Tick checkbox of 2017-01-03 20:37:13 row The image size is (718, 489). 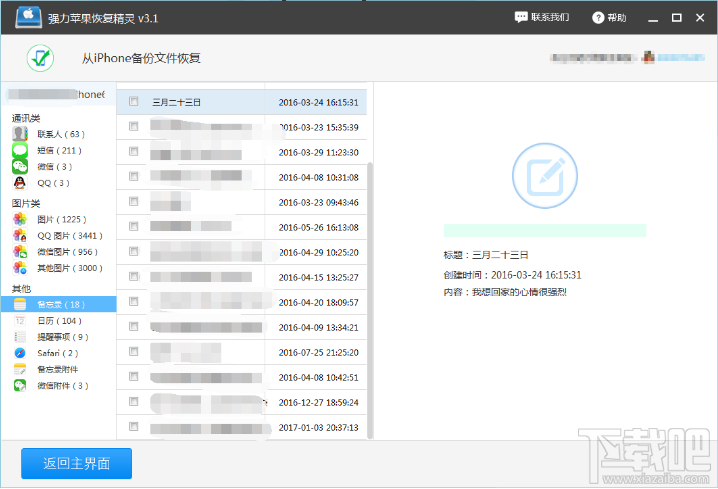(x=134, y=426)
